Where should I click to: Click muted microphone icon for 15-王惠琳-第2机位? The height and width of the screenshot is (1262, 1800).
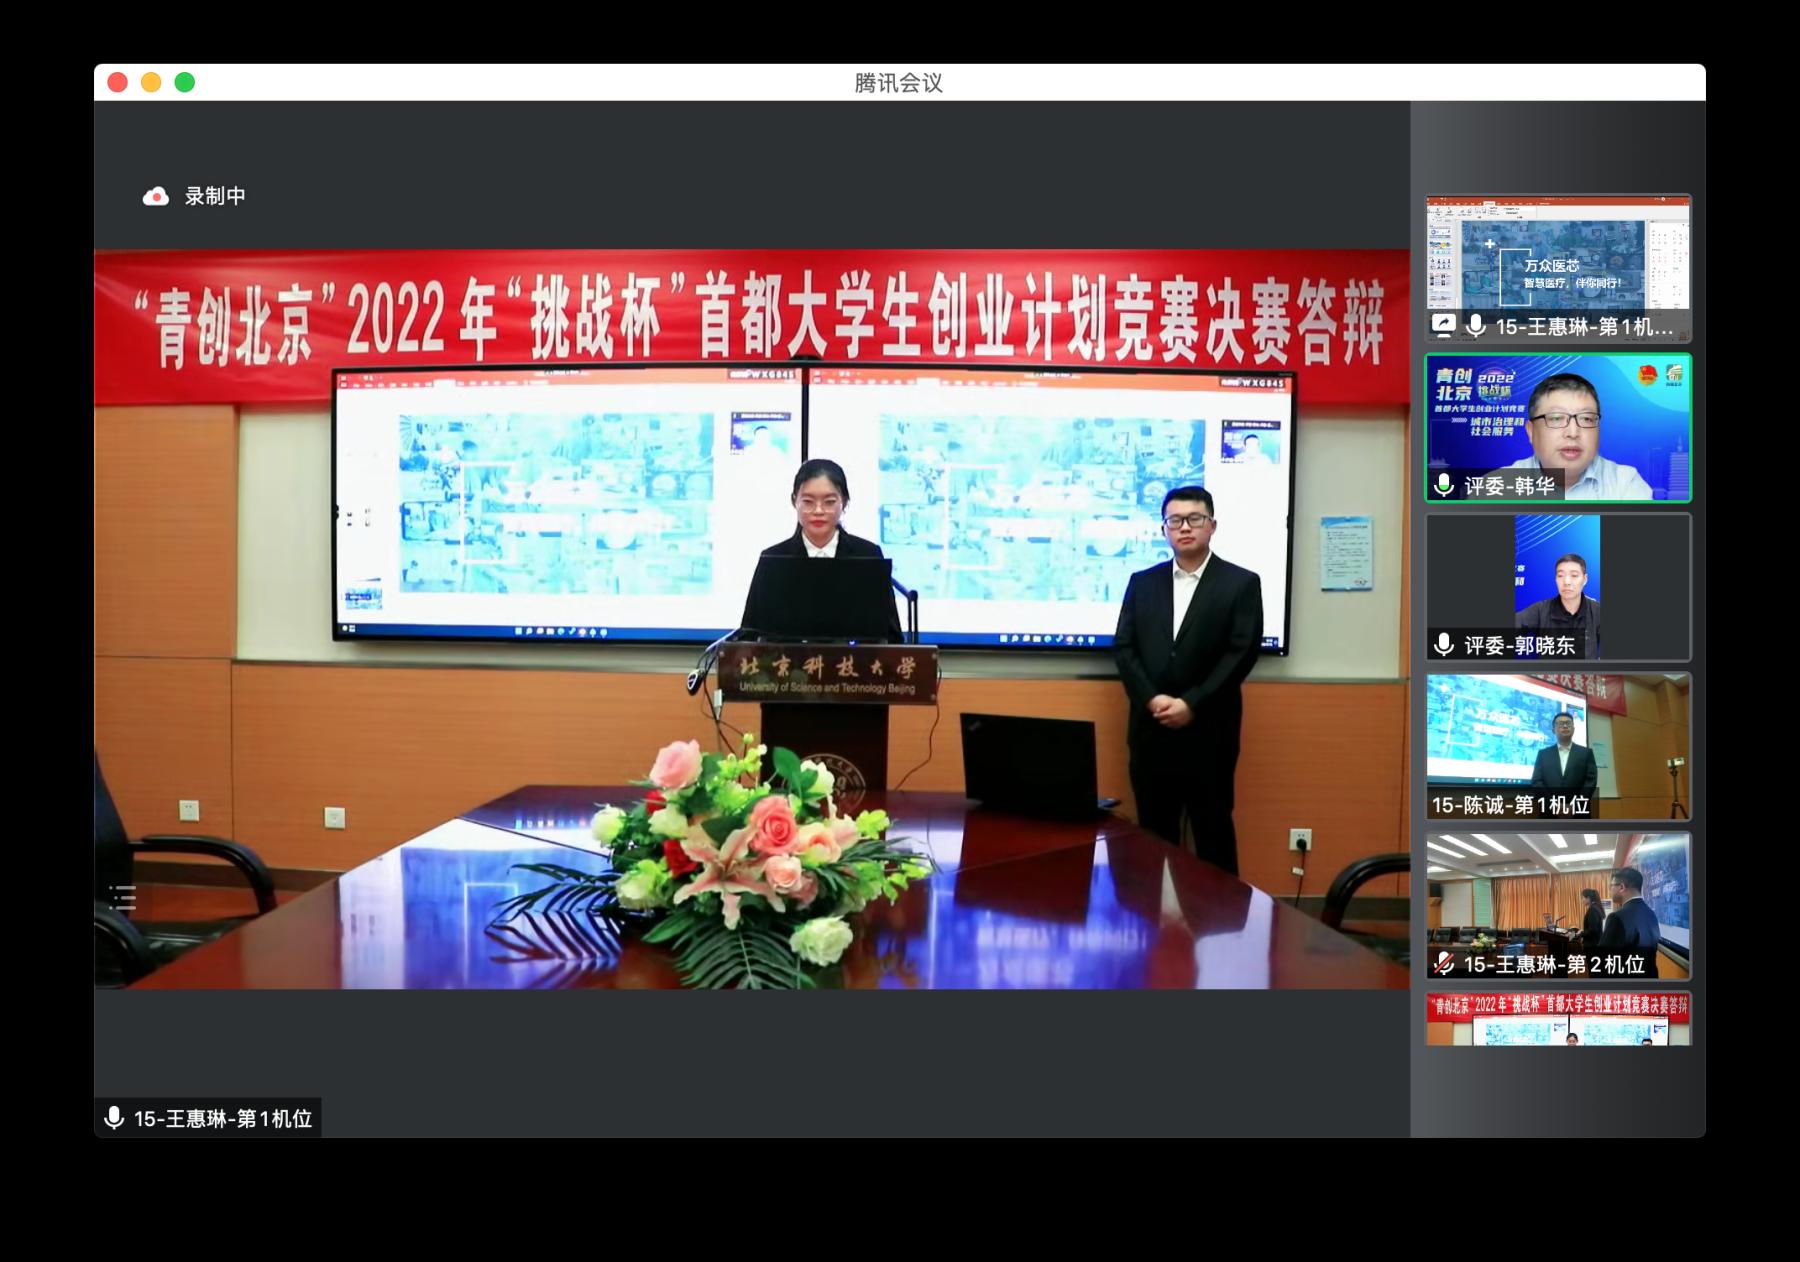pos(1443,964)
